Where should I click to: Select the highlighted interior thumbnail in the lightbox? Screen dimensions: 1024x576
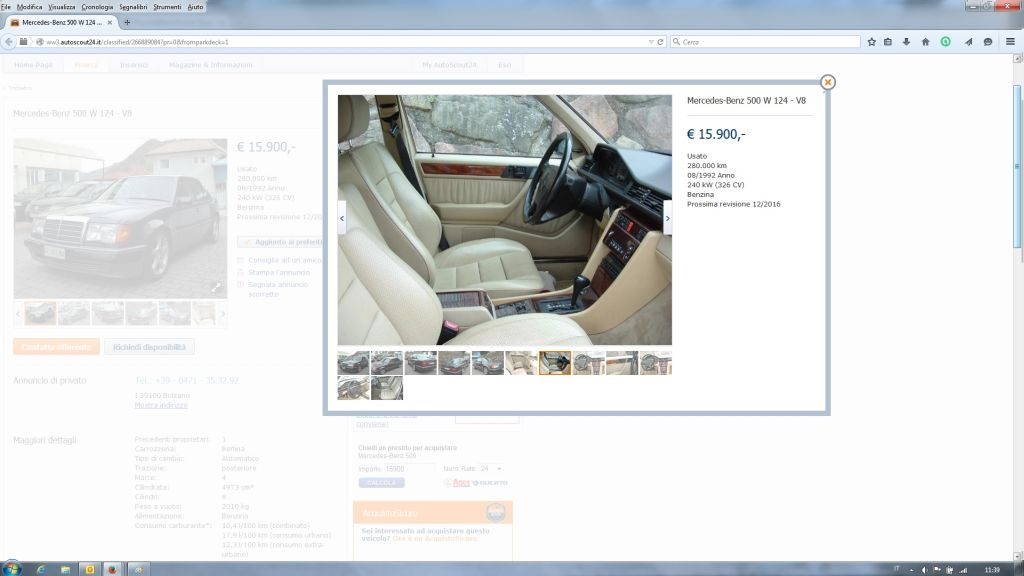tap(555, 363)
